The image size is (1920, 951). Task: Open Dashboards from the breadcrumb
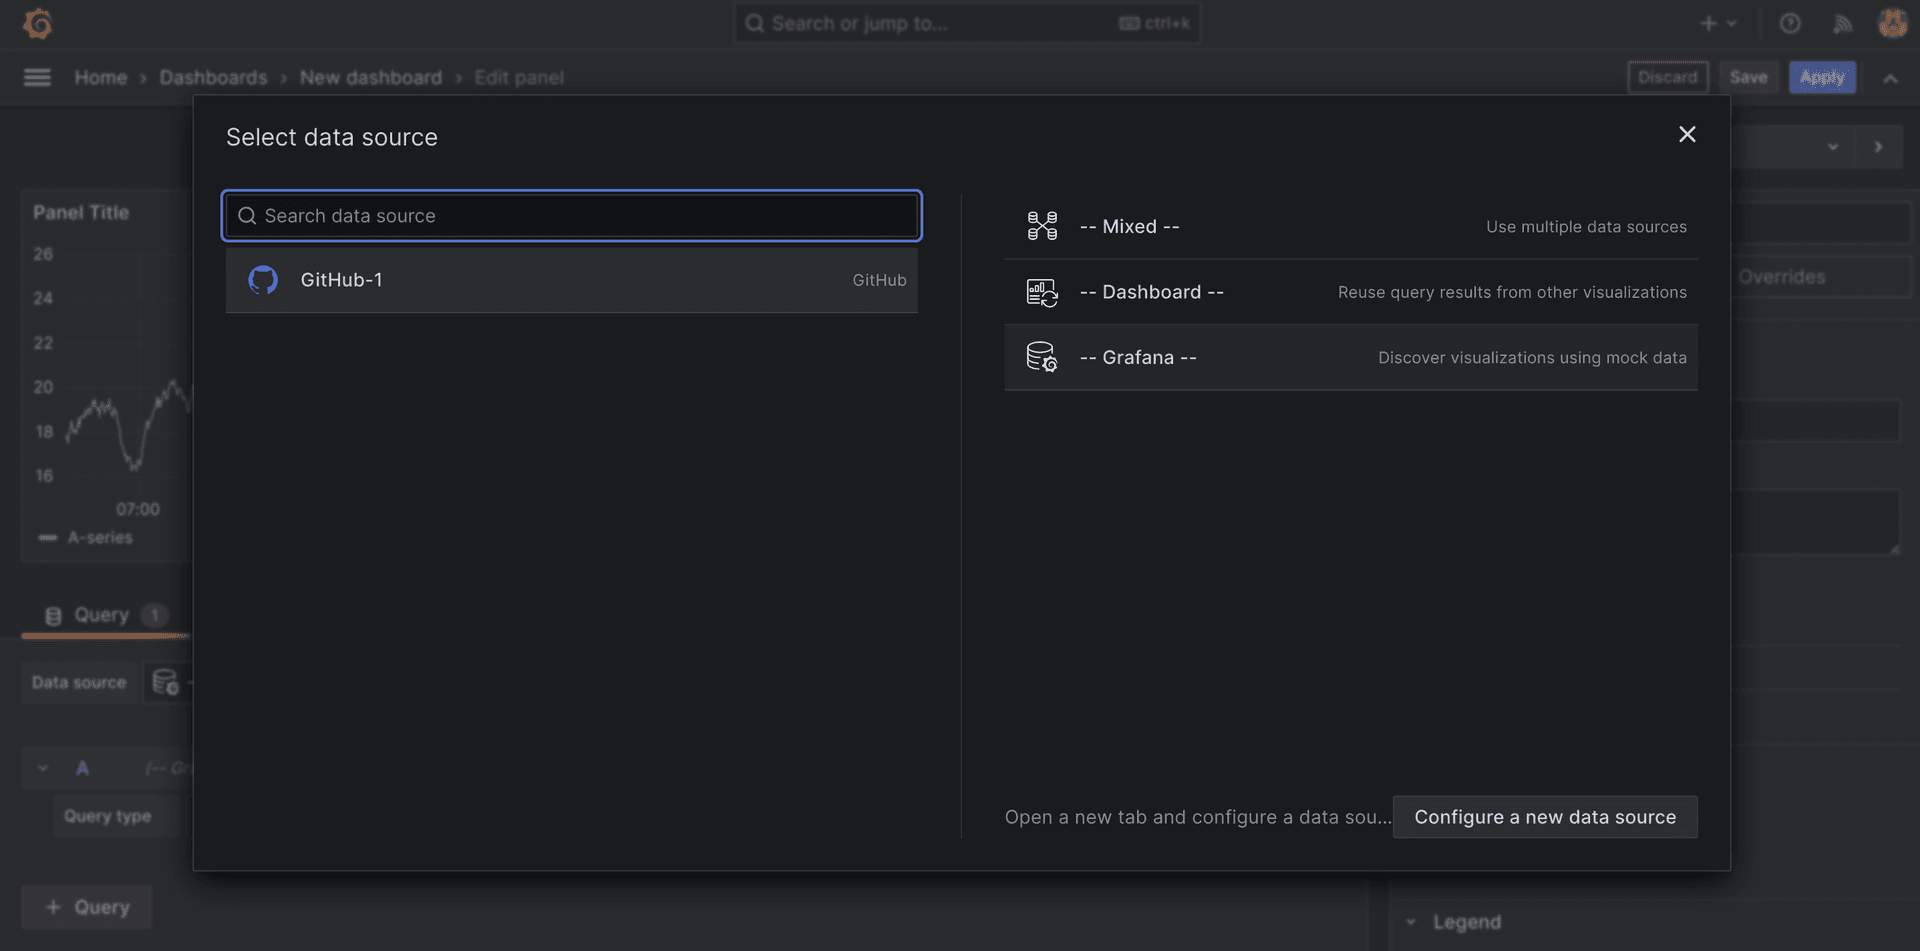click(x=213, y=77)
